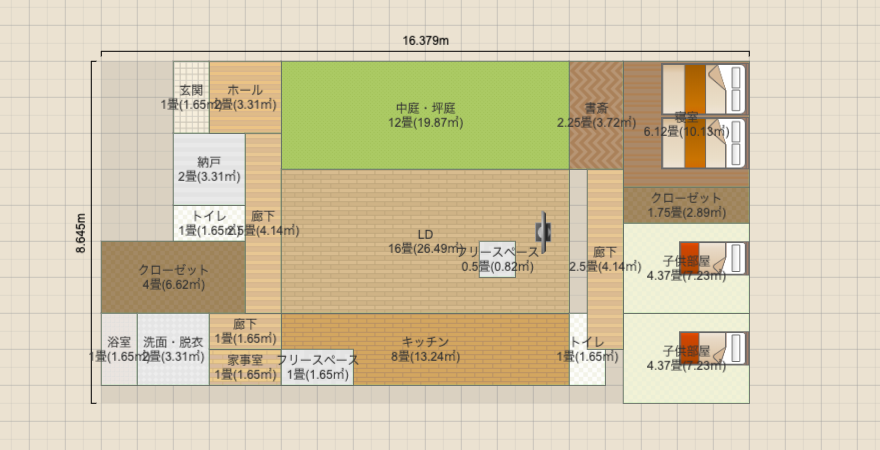Select the 書斎 2.25畳 study room
This screenshot has width=880, height=450.
[596, 115]
